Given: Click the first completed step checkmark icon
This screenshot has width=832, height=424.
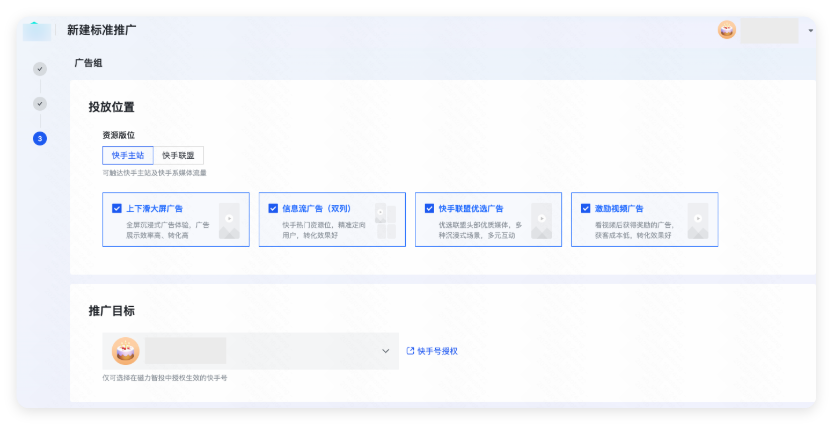Looking at the screenshot, I should pyautogui.click(x=40, y=69).
